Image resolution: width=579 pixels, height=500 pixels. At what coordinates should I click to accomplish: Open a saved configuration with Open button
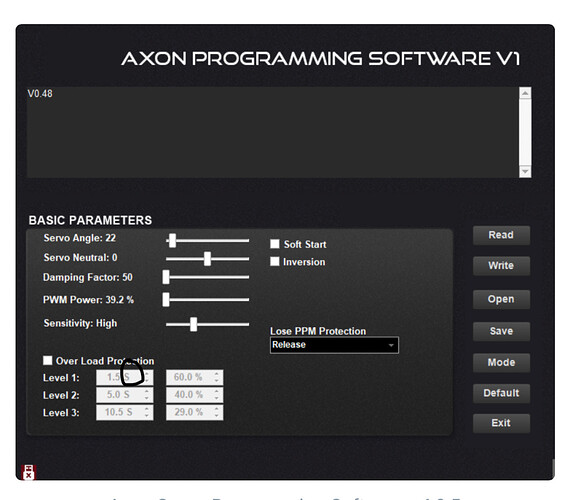pos(501,299)
